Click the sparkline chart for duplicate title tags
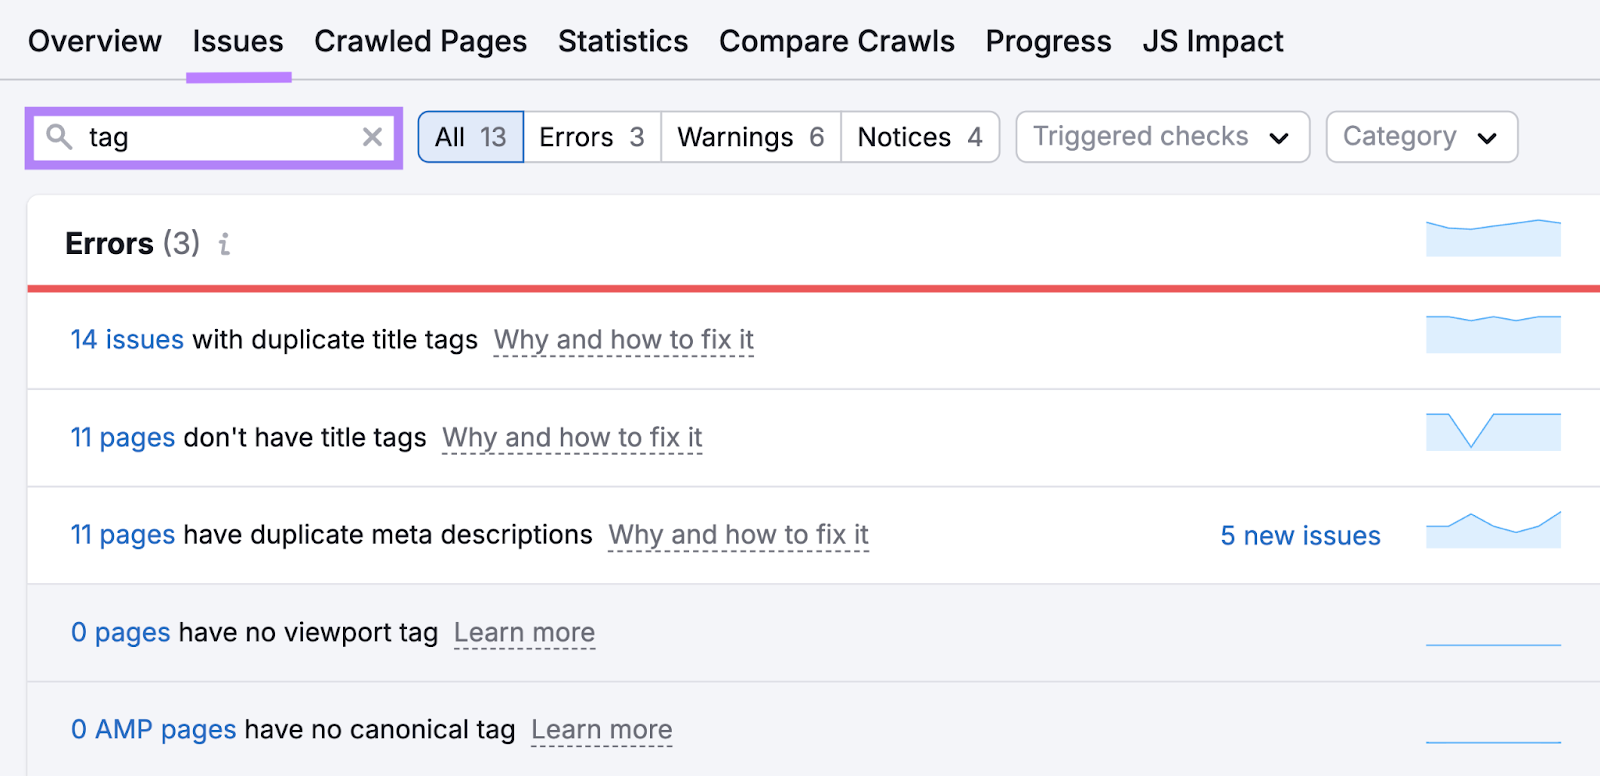This screenshot has height=776, width=1600. click(1492, 335)
